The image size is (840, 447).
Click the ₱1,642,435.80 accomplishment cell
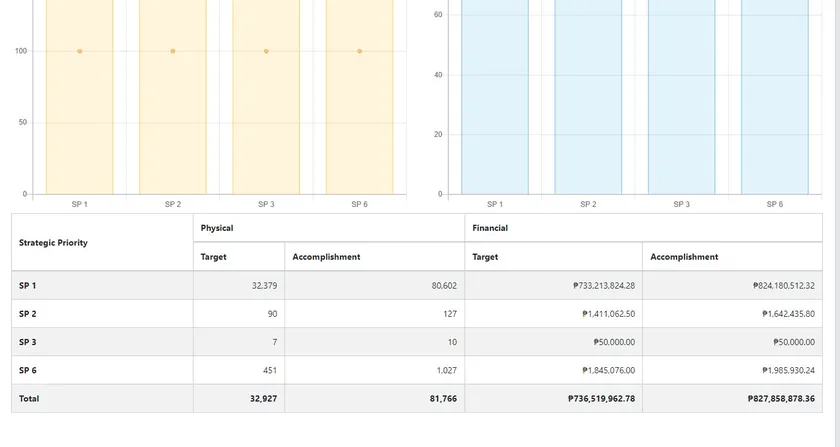click(x=732, y=314)
